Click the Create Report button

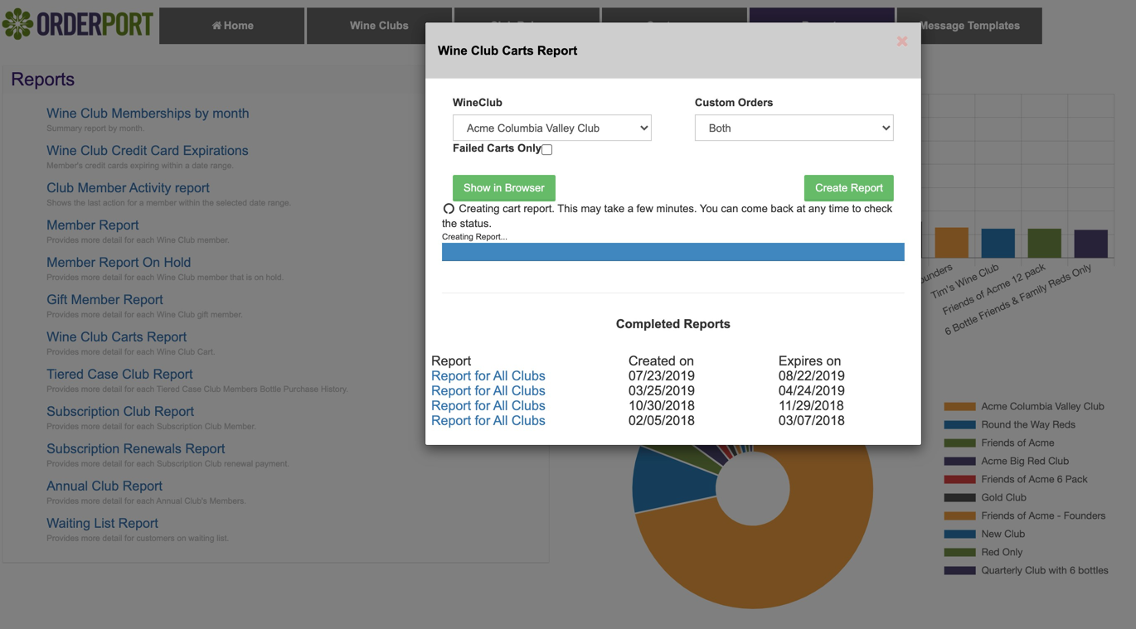pos(848,188)
